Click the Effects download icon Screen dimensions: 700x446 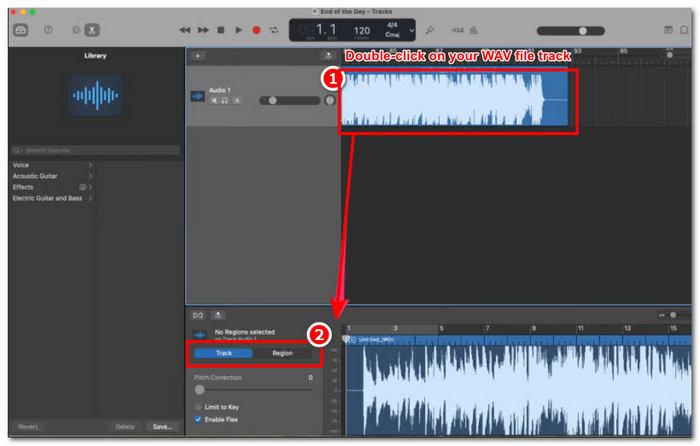(83, 187)
